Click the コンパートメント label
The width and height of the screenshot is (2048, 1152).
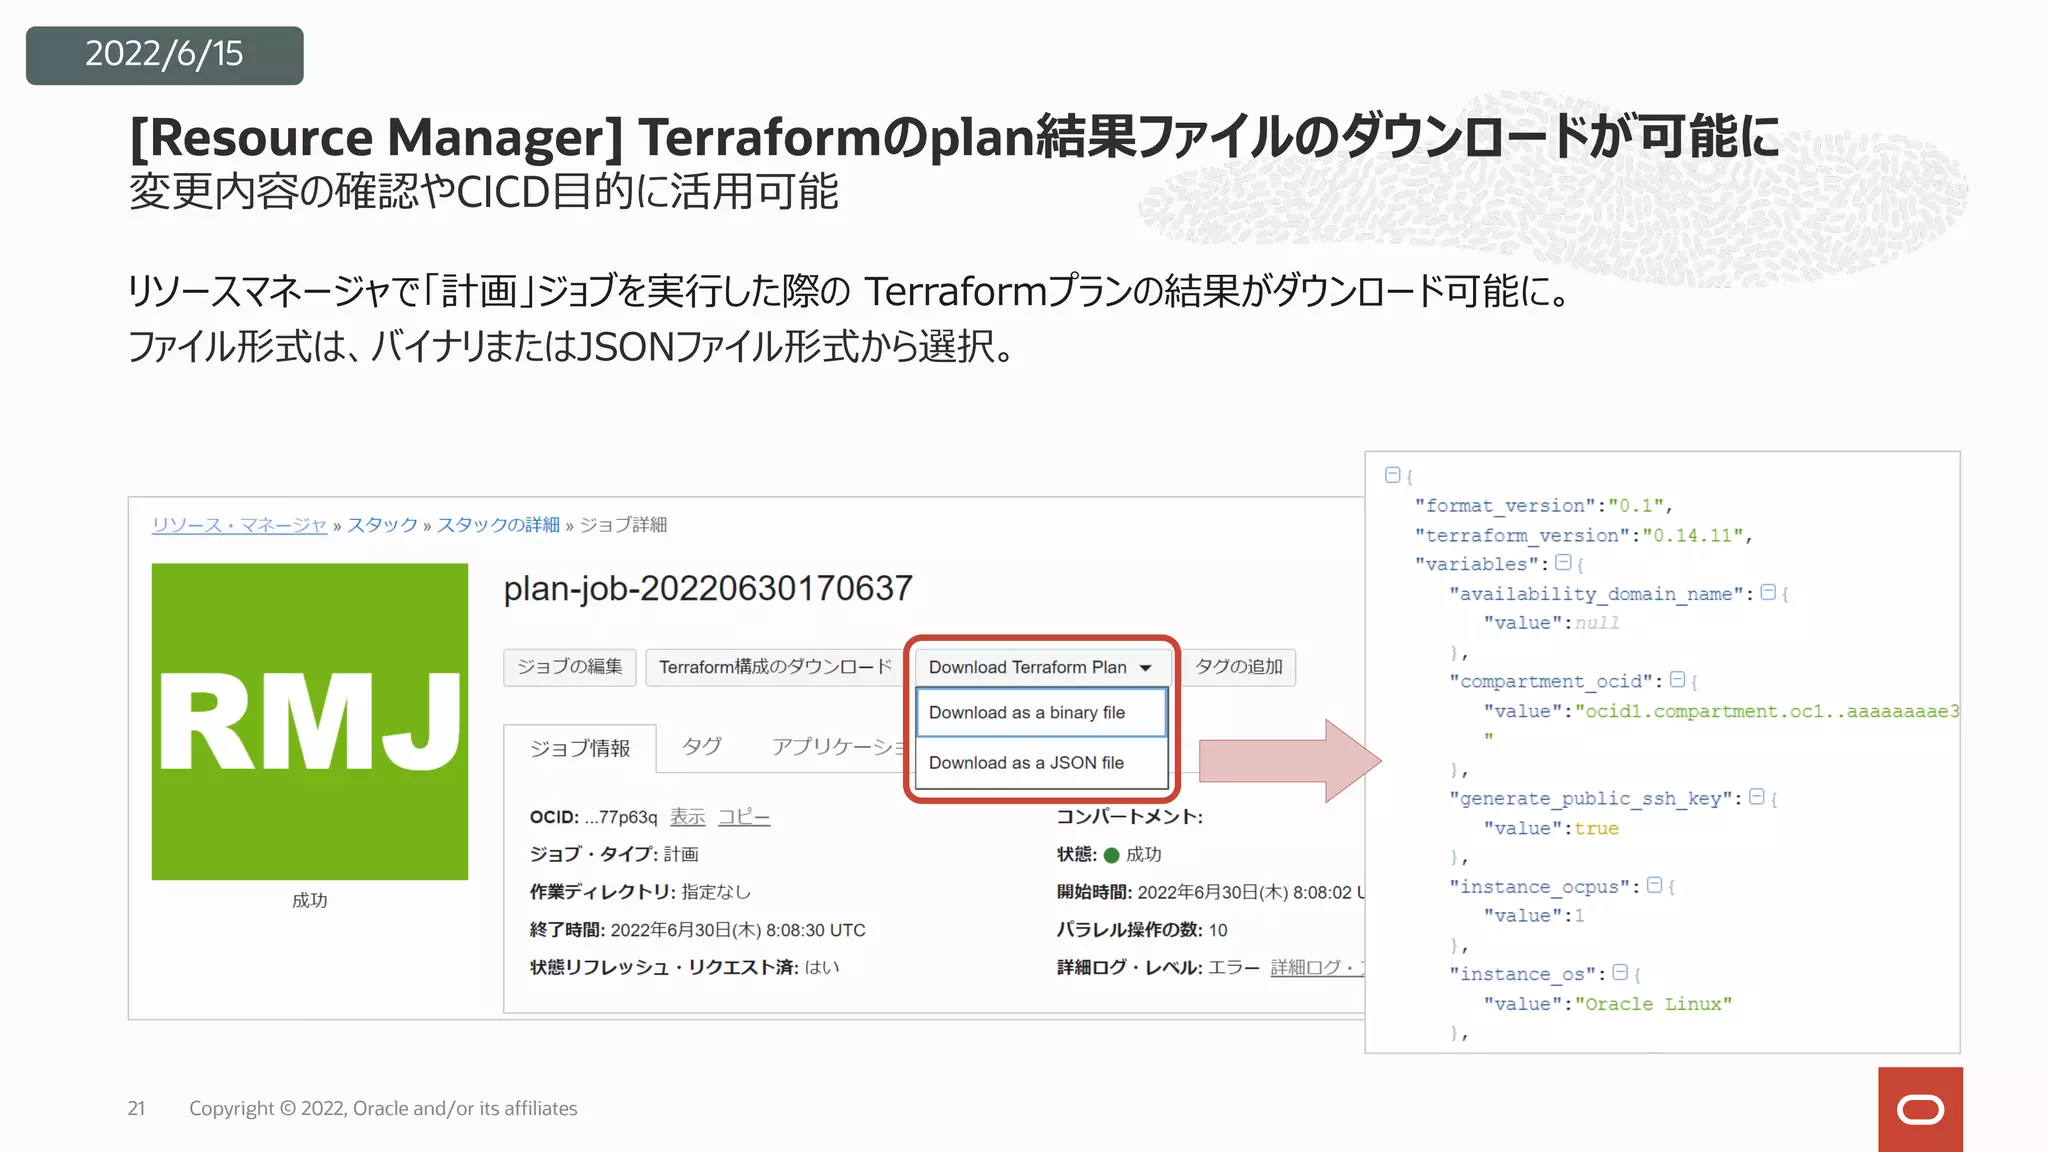[x=1130, y=817]
